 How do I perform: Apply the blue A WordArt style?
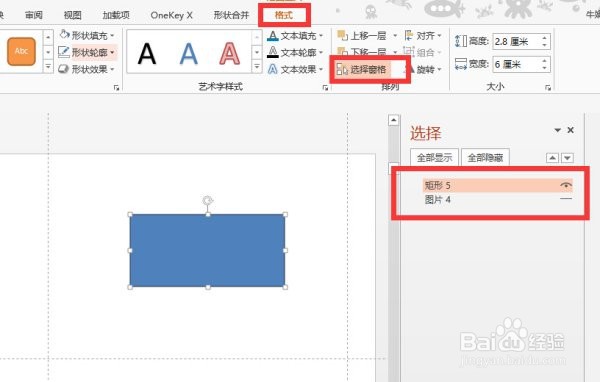[x=188, y=54]
